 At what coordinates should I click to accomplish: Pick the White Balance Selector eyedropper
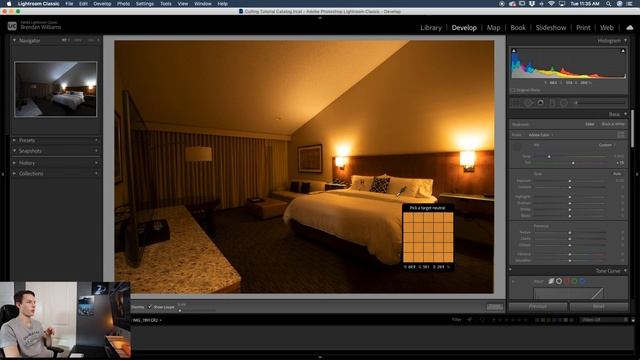click(x=517, y=146)
